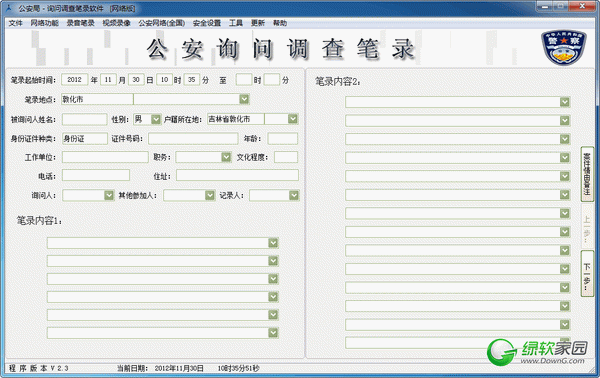Focus the 被询问人姓名 input field
Image resolution: width=600 pixels, height=378 pixels.
tap(85, 119)
